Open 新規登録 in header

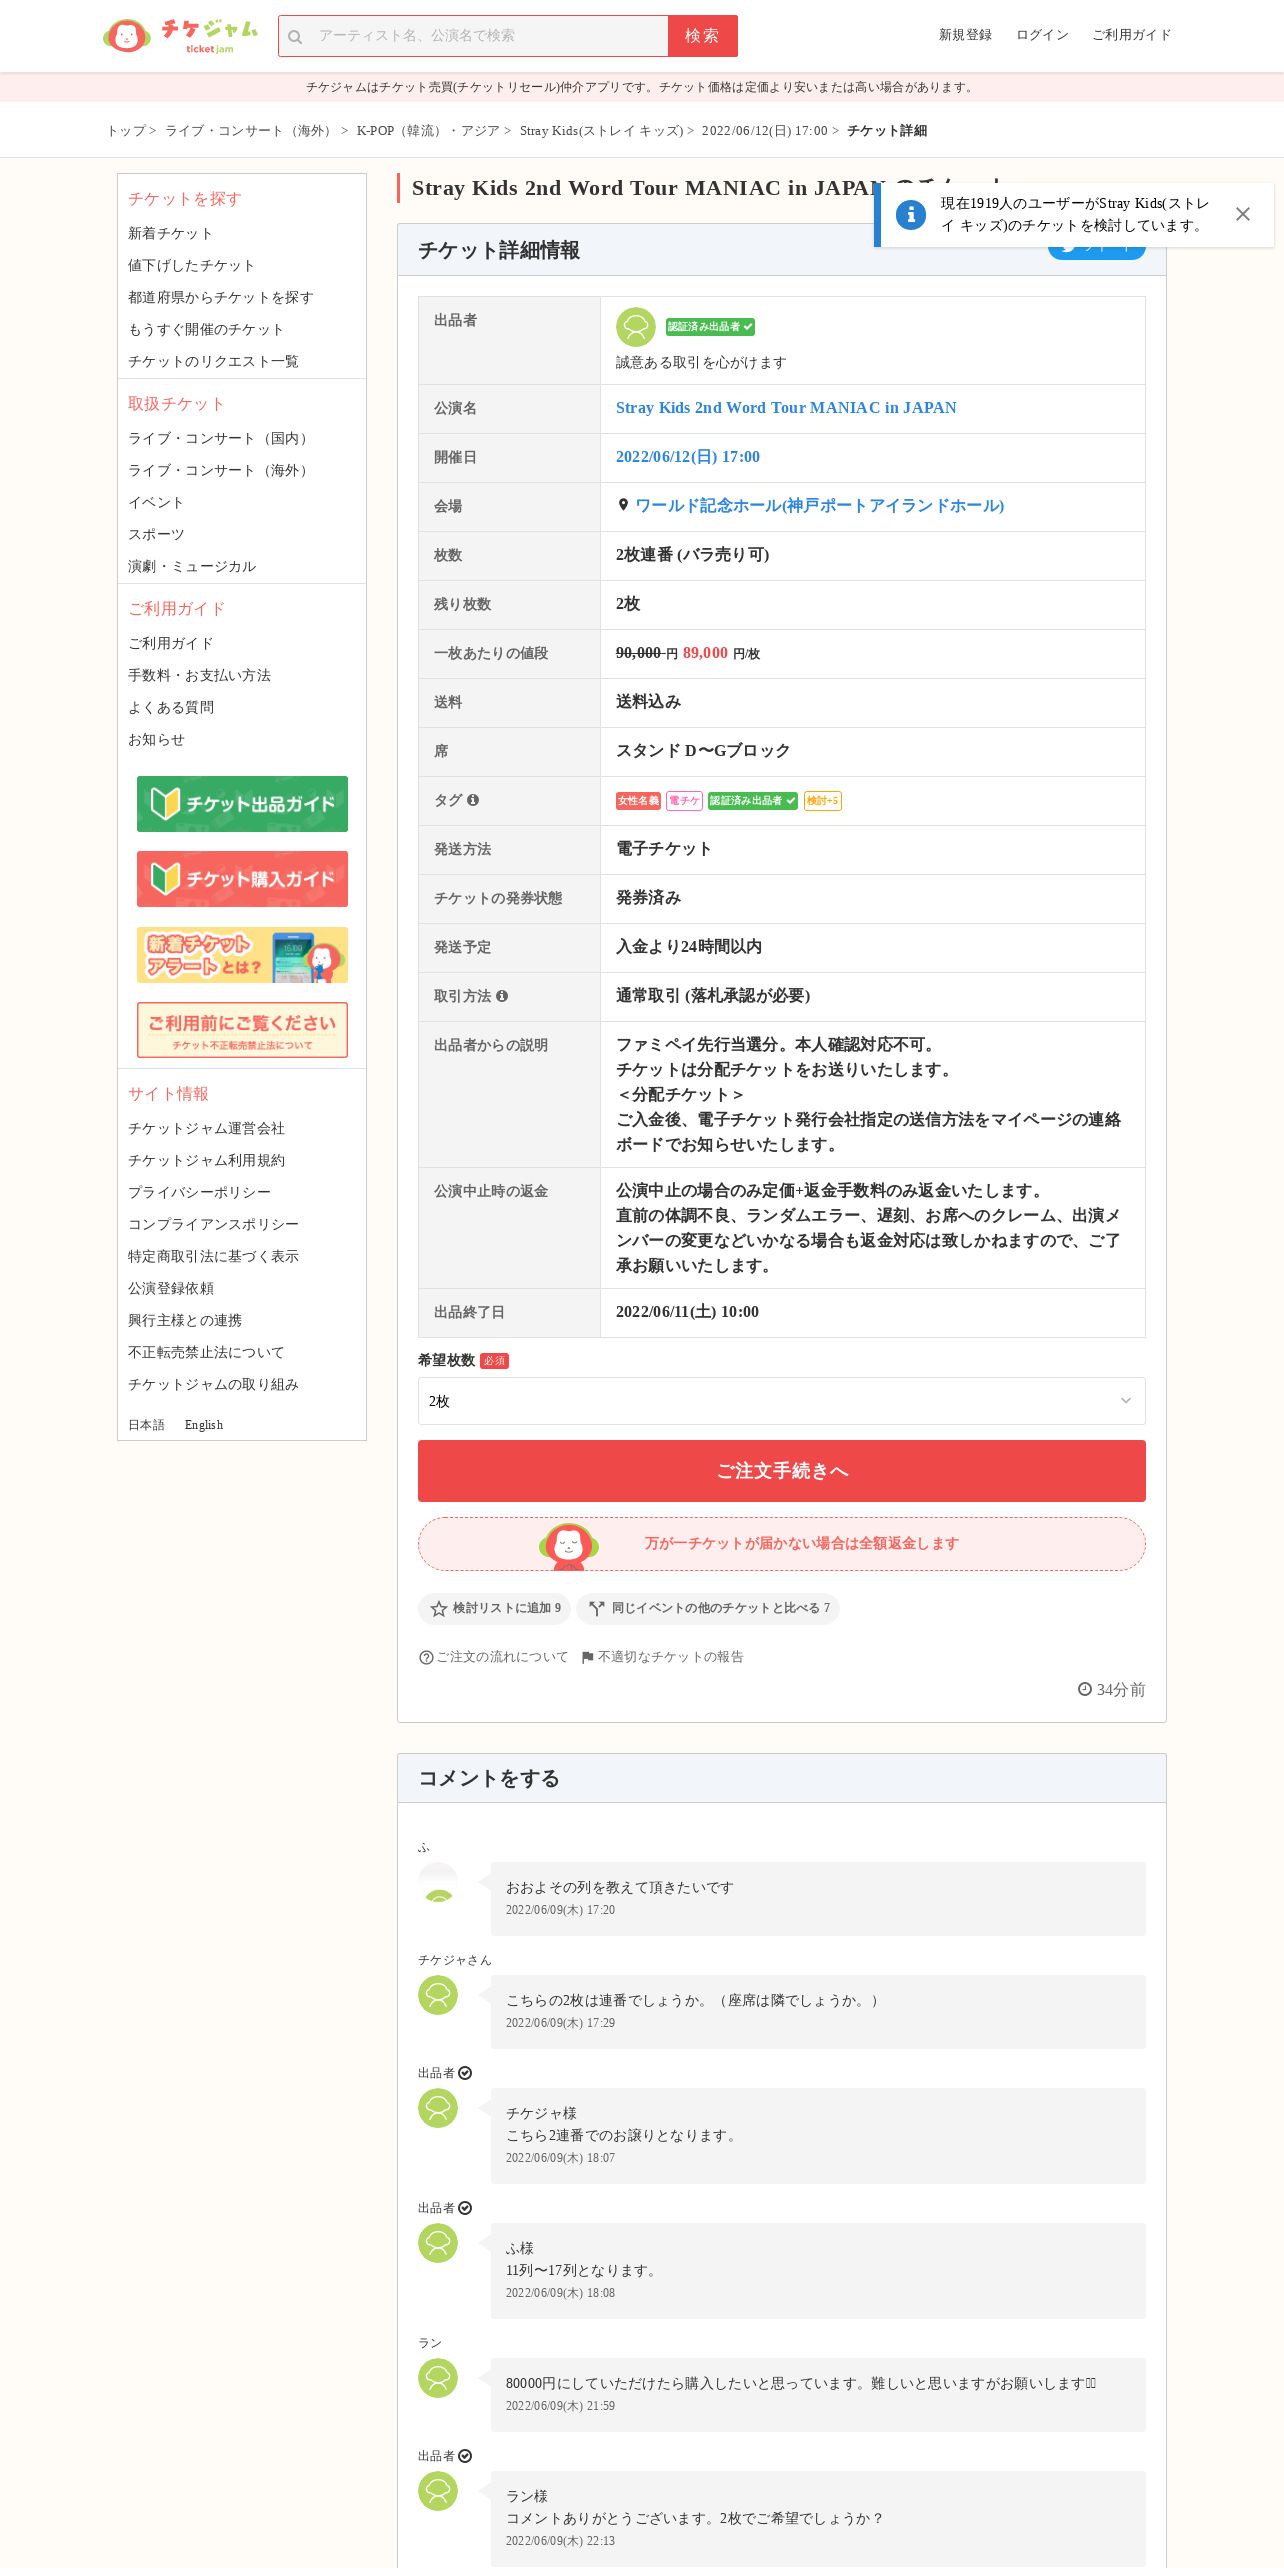pyautogui.click(x=965, y=35)
